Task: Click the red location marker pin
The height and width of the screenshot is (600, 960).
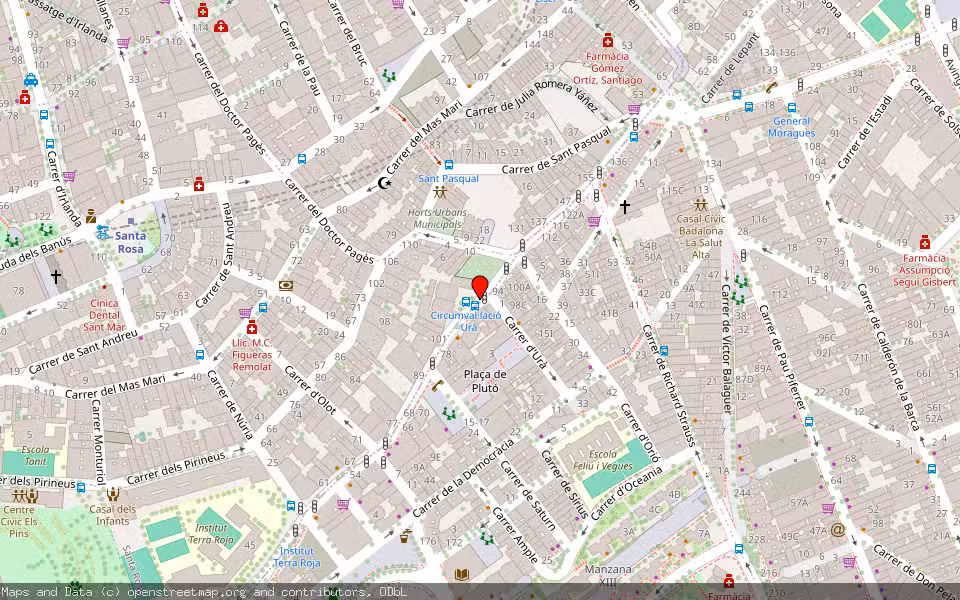Action: tap(480, 288)
